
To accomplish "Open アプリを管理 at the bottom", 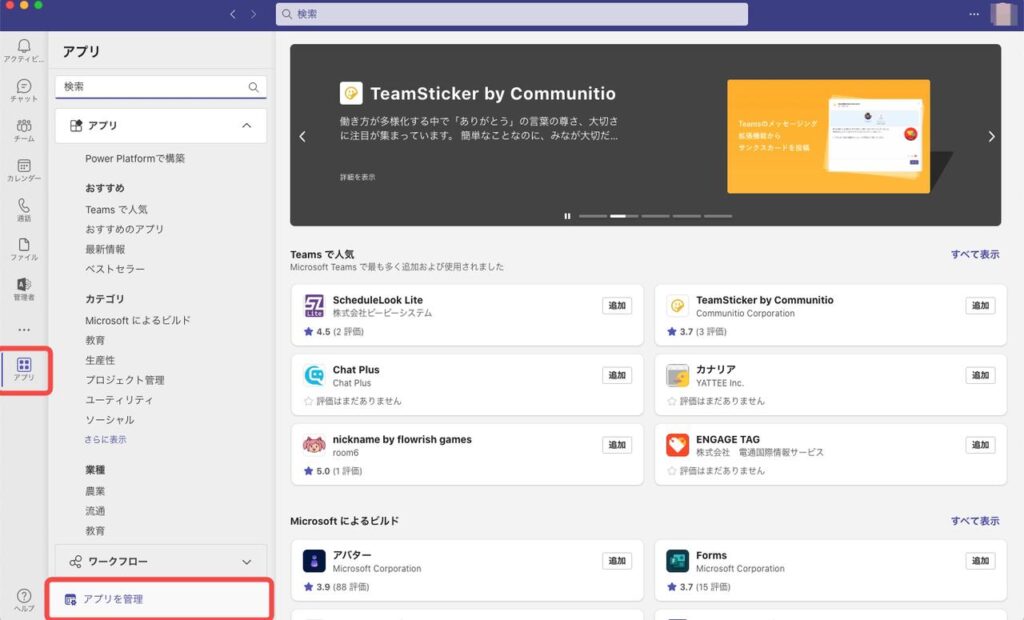I will [113, 599].
